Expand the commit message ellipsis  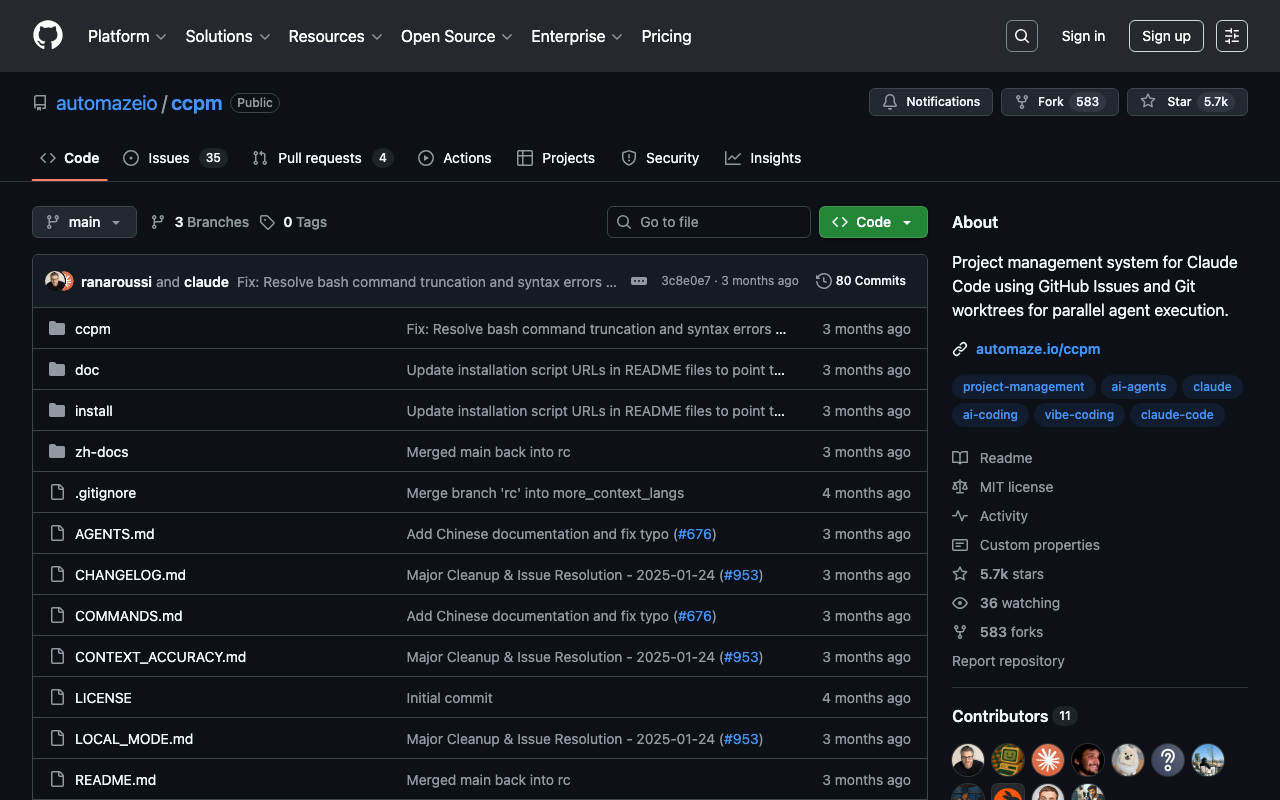639,281
